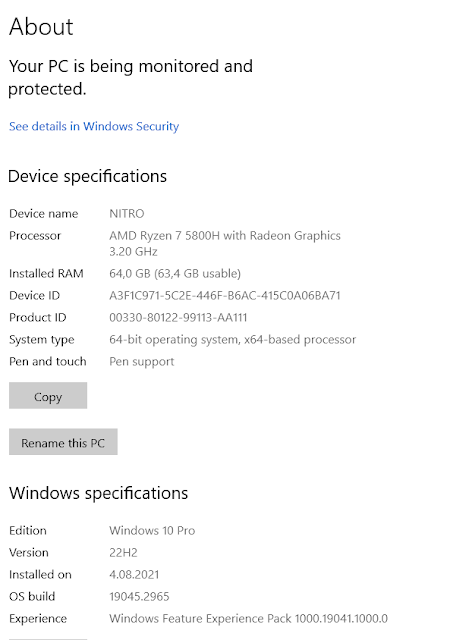The height and width of the screenshot is (640, 450).
Task: Click the 64-bit operating system type text
Action: 232,340
